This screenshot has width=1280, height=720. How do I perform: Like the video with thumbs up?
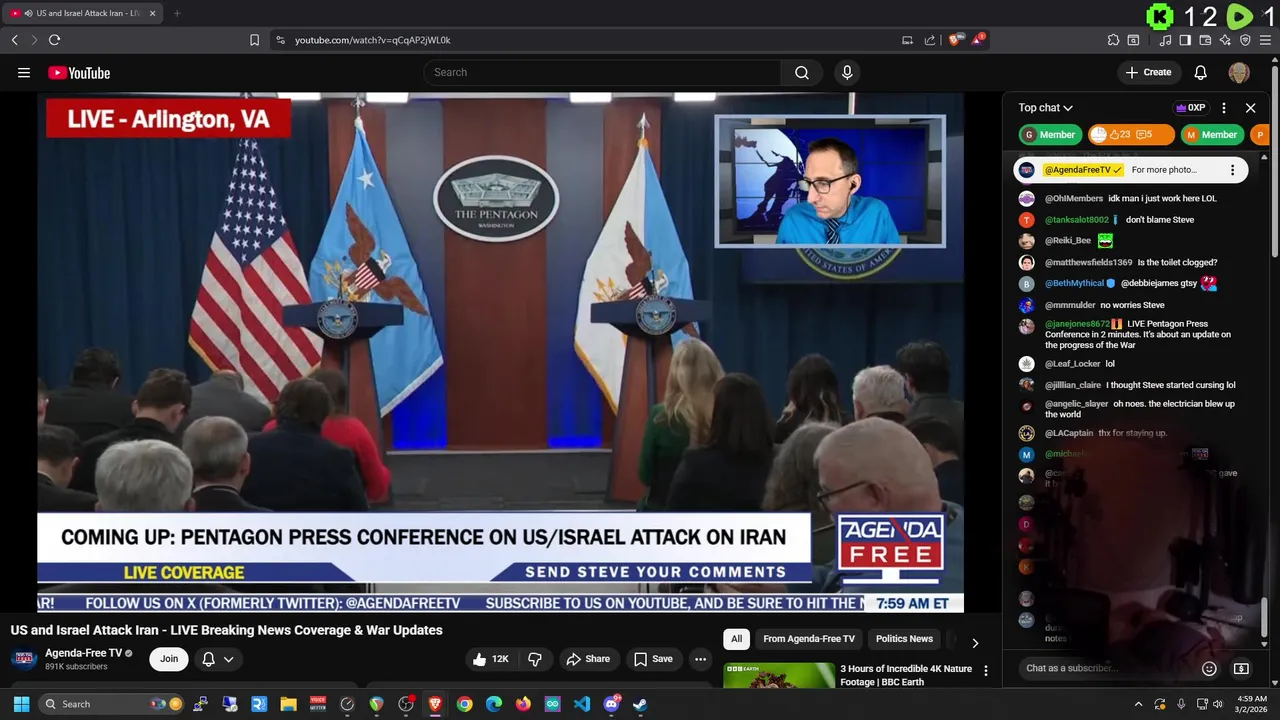[491, 659]
